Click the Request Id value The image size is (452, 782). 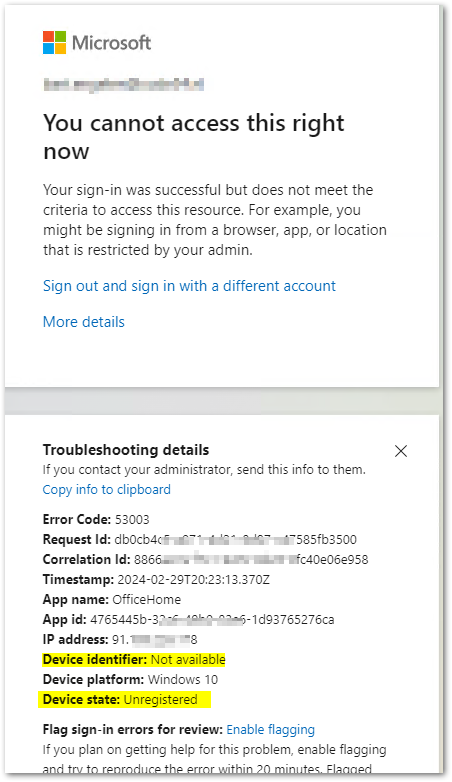[235, 540]
